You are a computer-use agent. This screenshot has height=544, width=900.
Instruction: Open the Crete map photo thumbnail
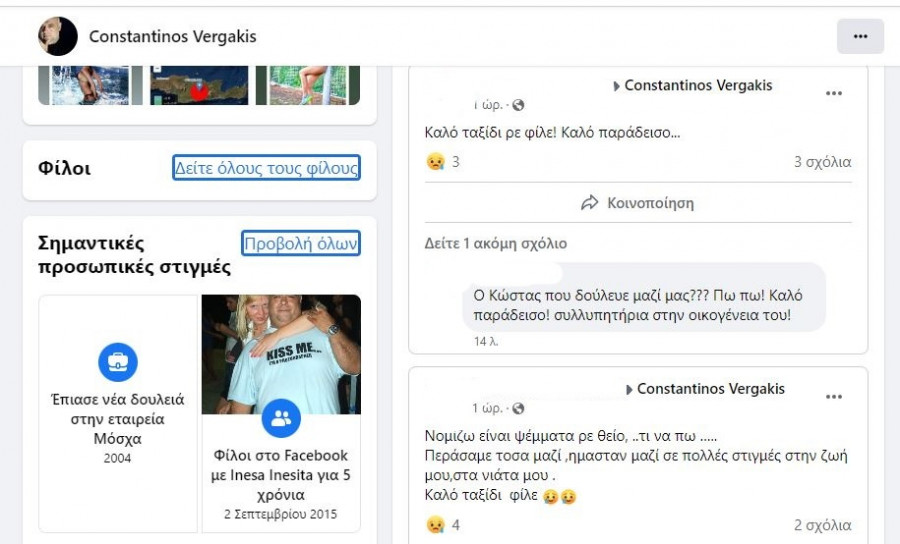point(199,86)
